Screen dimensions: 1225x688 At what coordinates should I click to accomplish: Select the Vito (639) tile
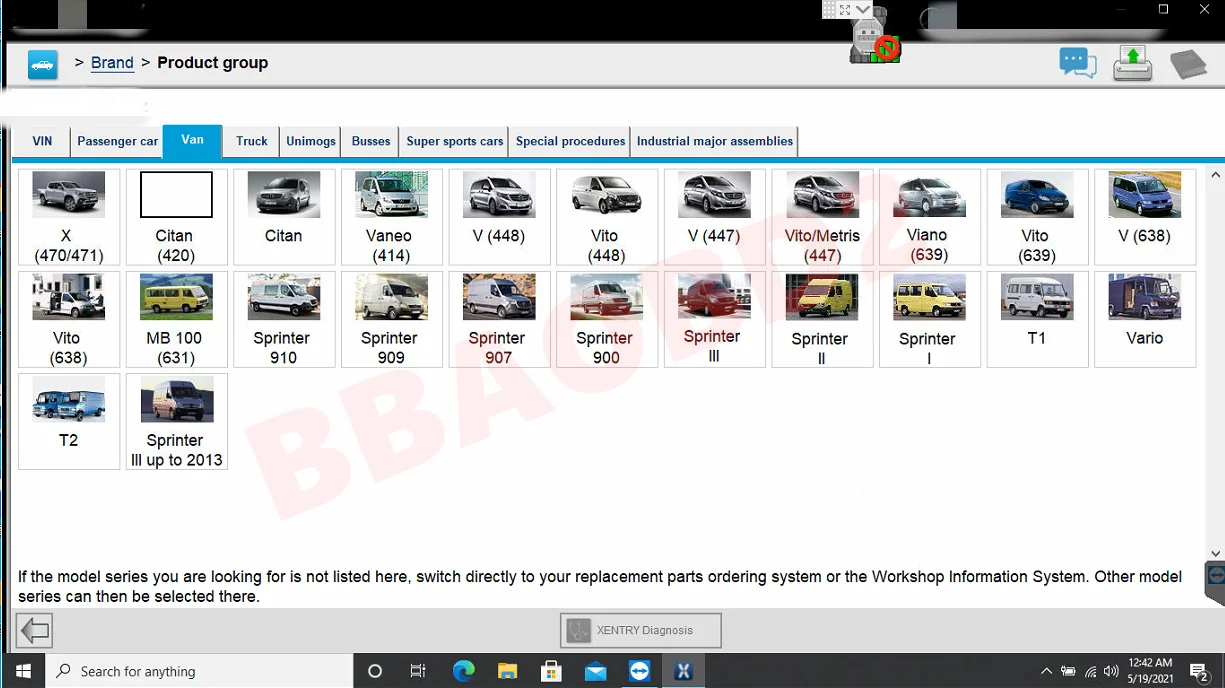tap(1037, 217)
